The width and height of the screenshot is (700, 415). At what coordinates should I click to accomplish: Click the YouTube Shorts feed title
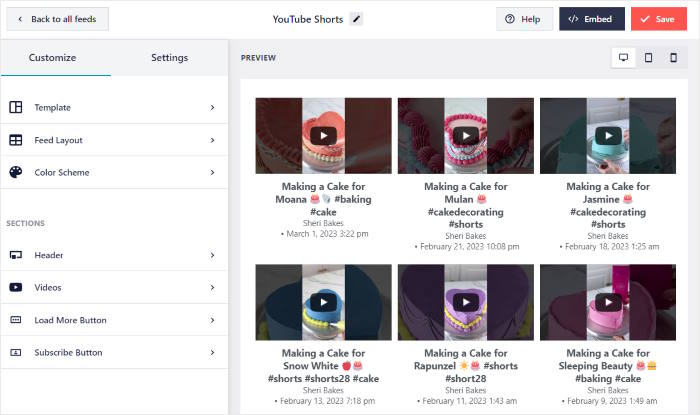coord(308,19)
